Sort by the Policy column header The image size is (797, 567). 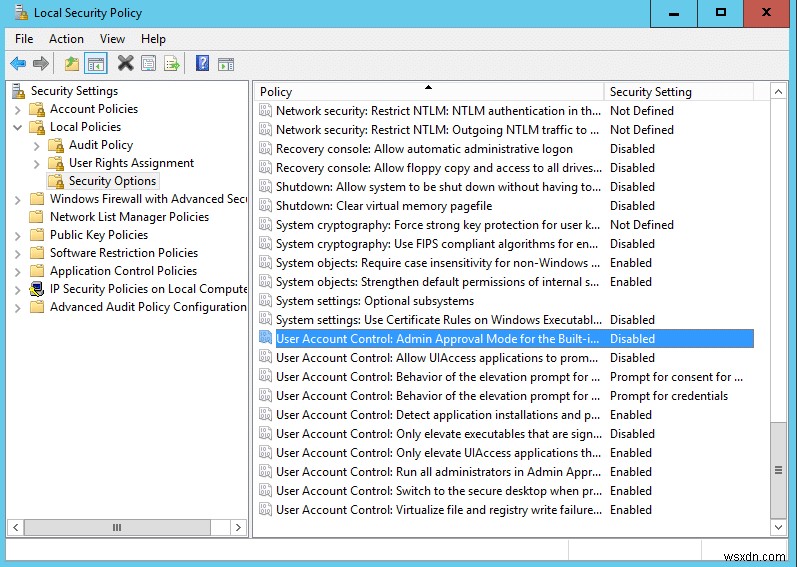[x=428, y=92]
